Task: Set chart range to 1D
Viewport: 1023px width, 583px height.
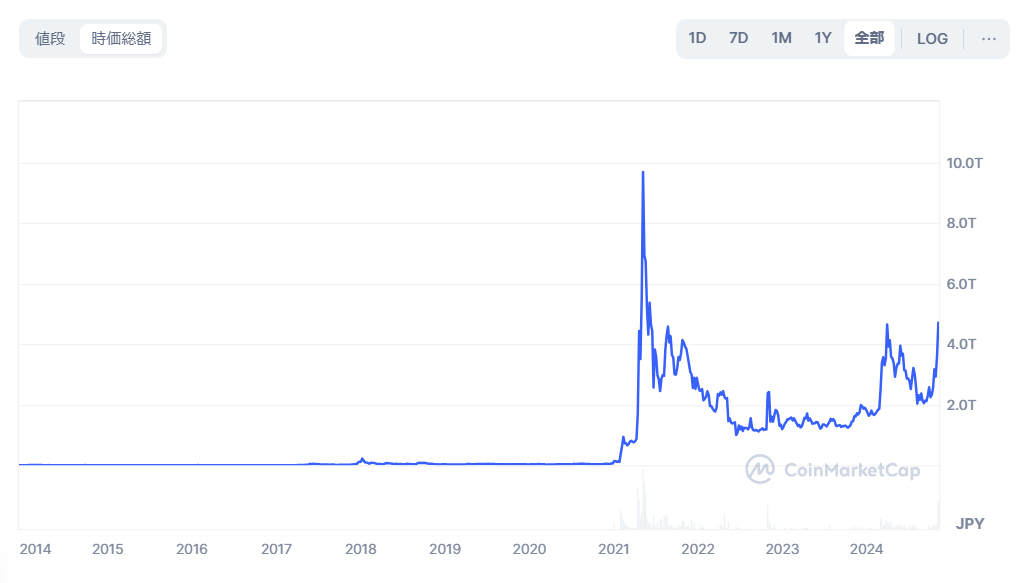Action: (697, 39)
